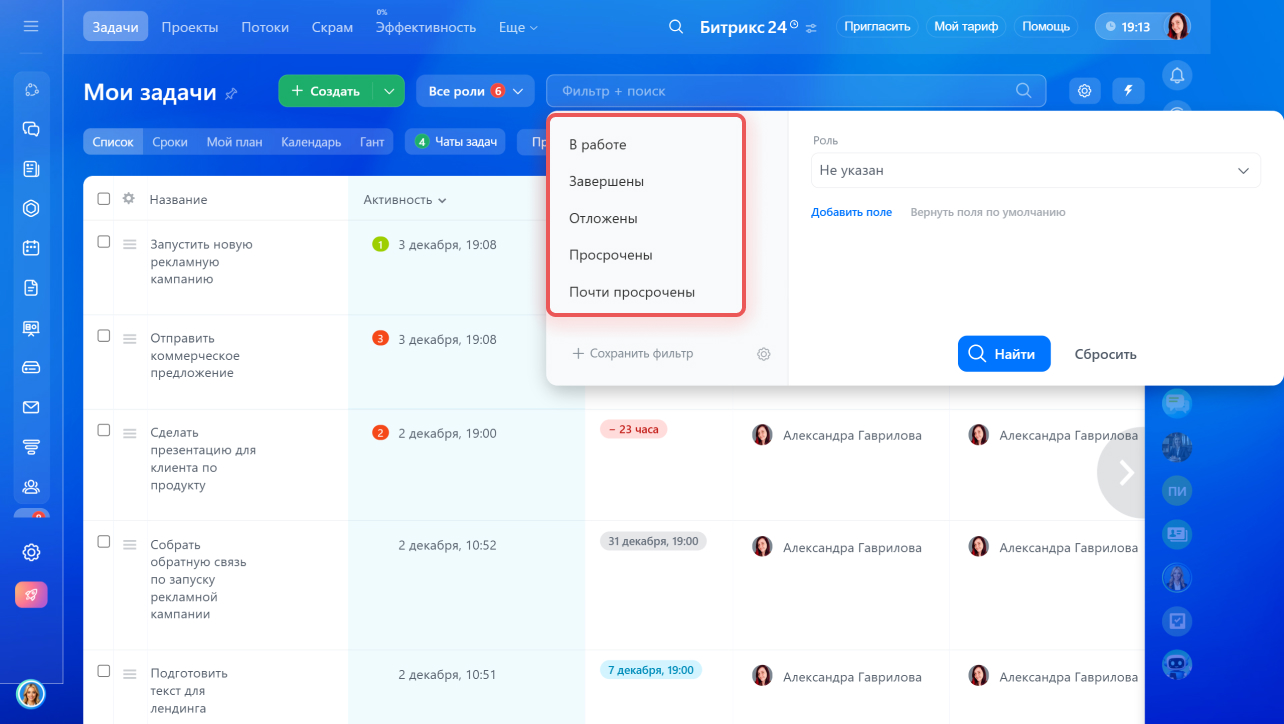Image resolution: width=1284 pixels, height=724 pixels.
Task: Click into the Фильтр + поиск field
Action: (780, 91)
